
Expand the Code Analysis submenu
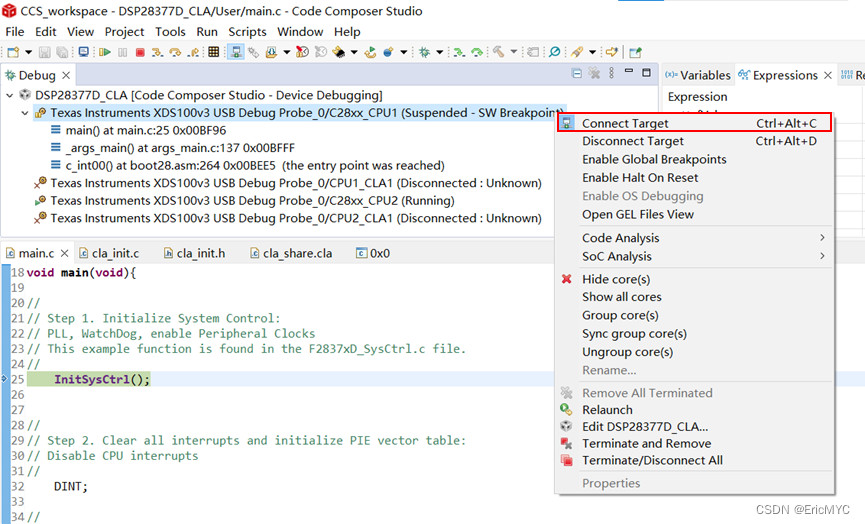click(695, 238)
